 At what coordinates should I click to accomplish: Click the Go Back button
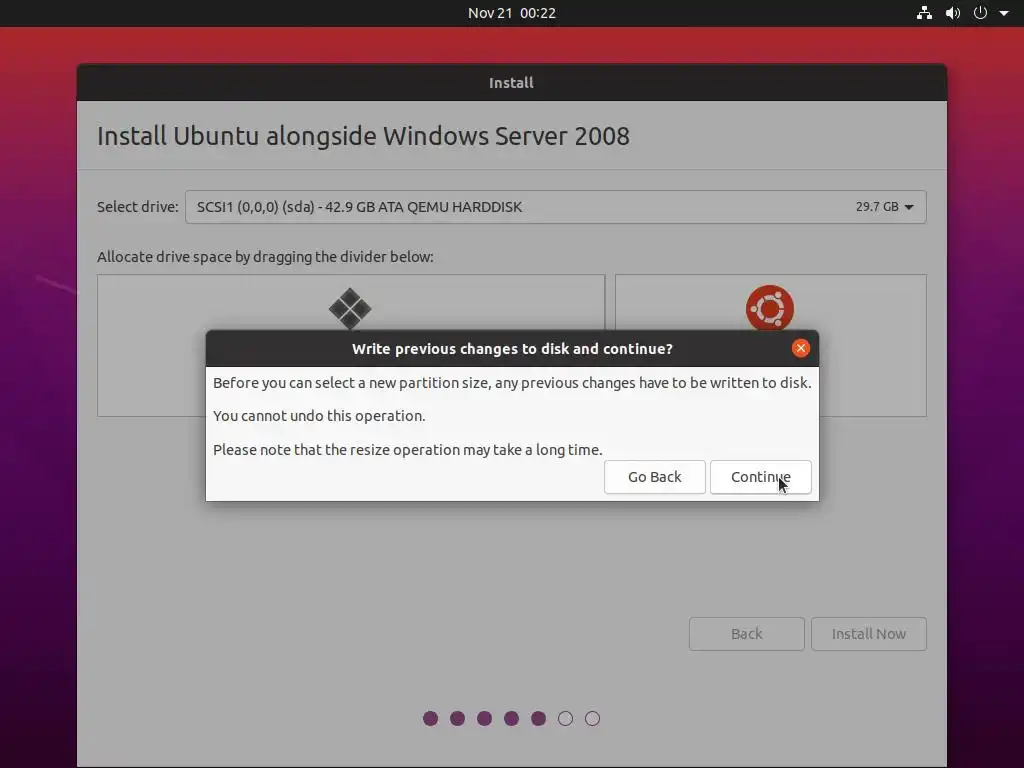pos(654,477)
